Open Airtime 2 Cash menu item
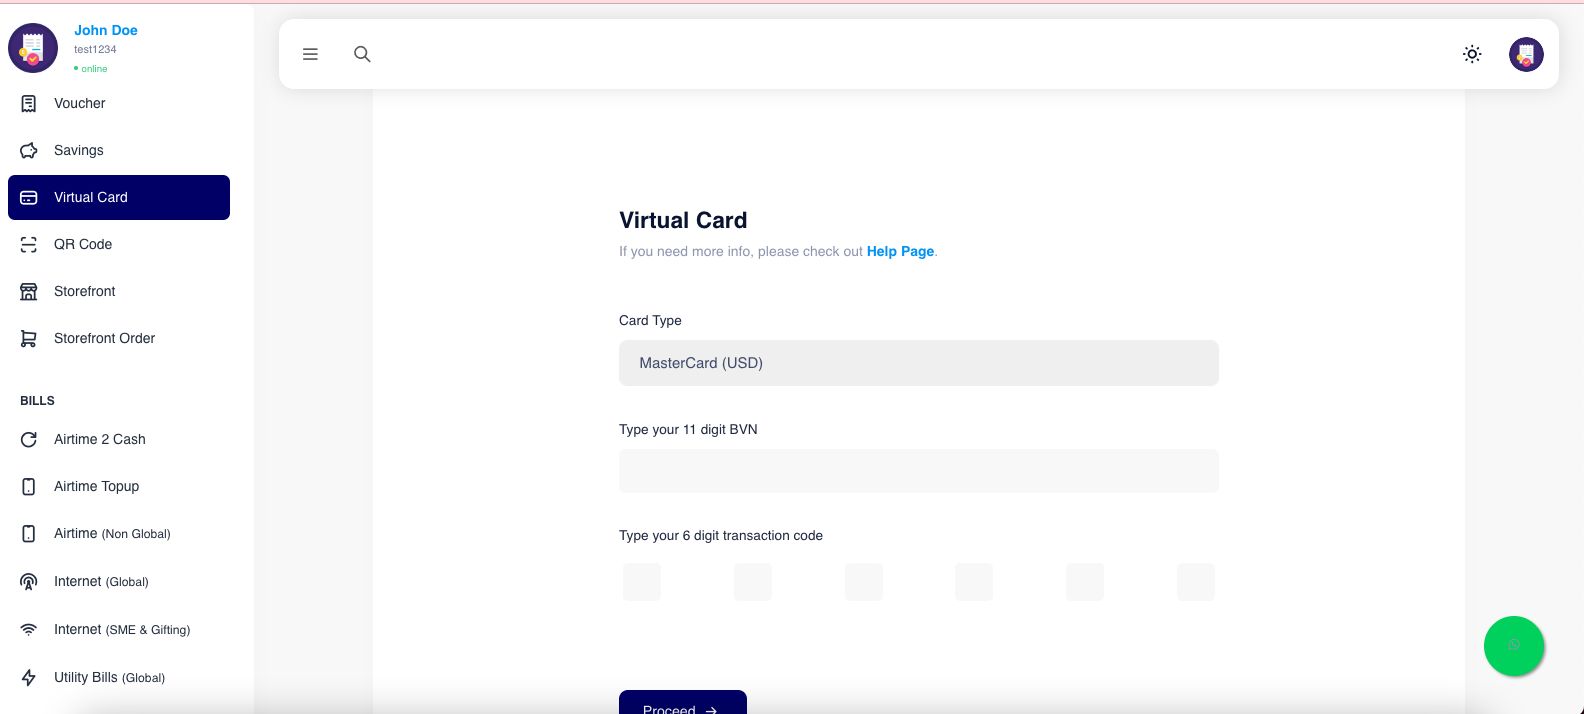Viewport: 1584px width, 714px height. point(99,439)
